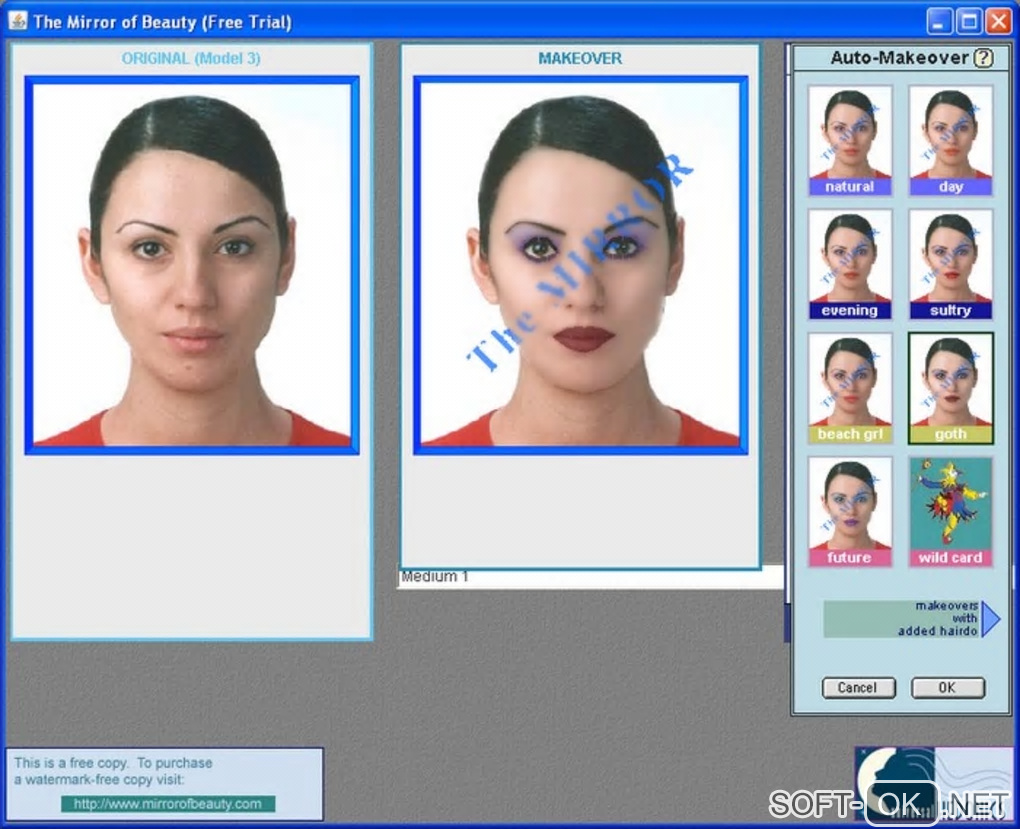The image size is (1020, 829).
Task: Confirm makeover with the OK button
Action: pos(948,688)
